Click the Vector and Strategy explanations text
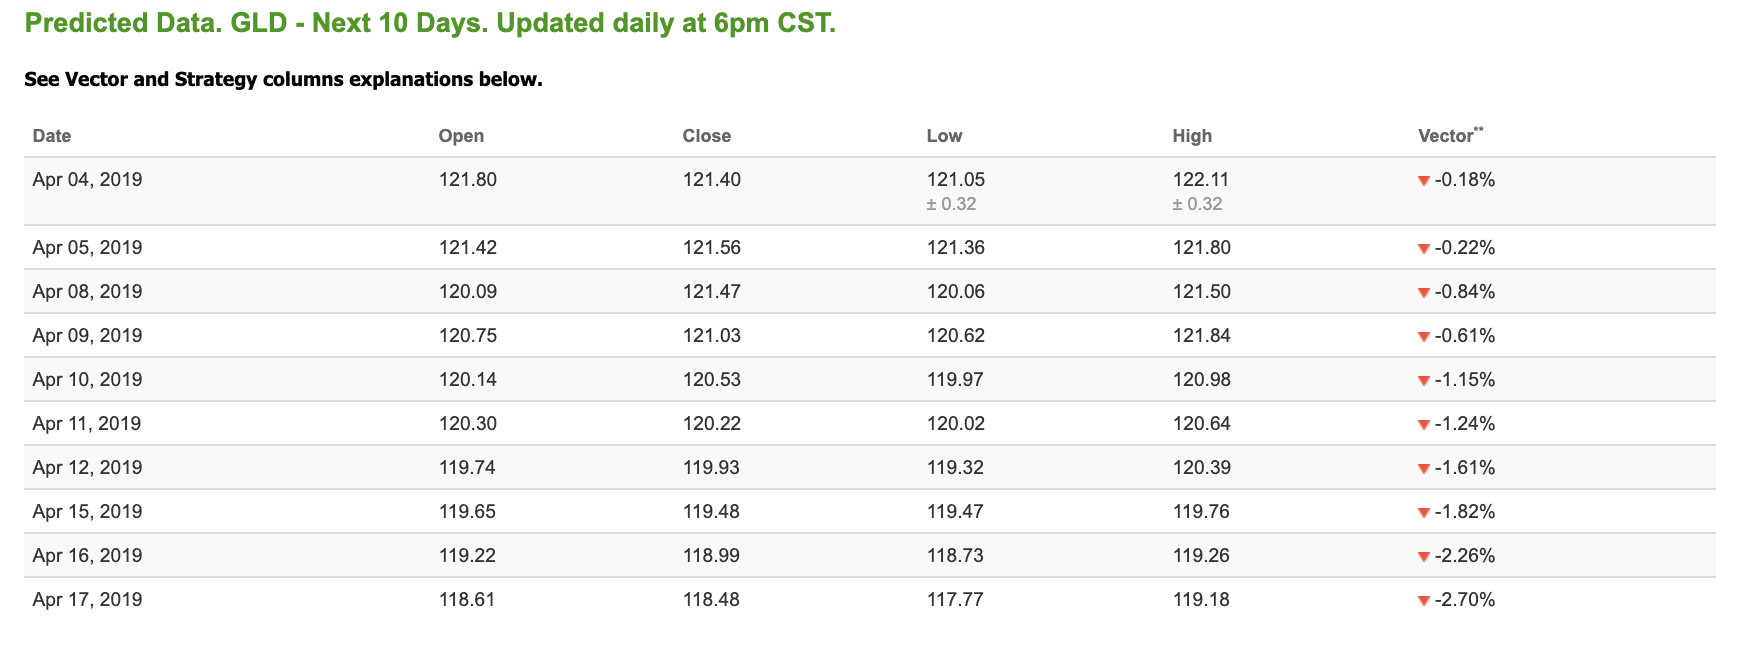Viewport: 1748px width, 672px height. (283, 79)
